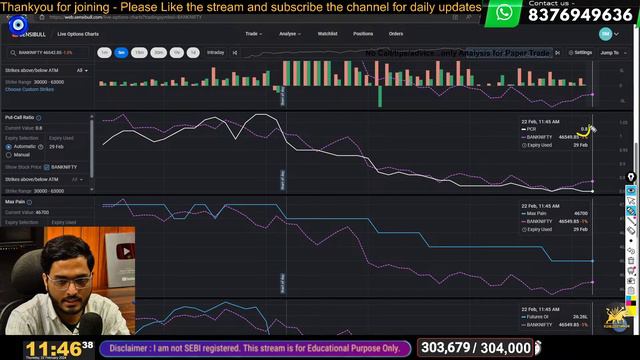Click the right range collapse icon before Settings
The image size is (640, 360).
(558, 53)
